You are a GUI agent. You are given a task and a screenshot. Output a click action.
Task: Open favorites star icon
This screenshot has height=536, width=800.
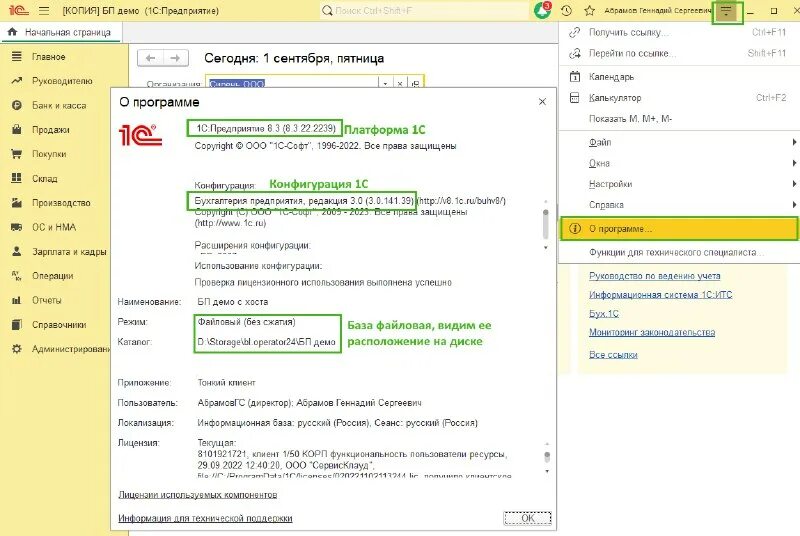pos(589,10)
